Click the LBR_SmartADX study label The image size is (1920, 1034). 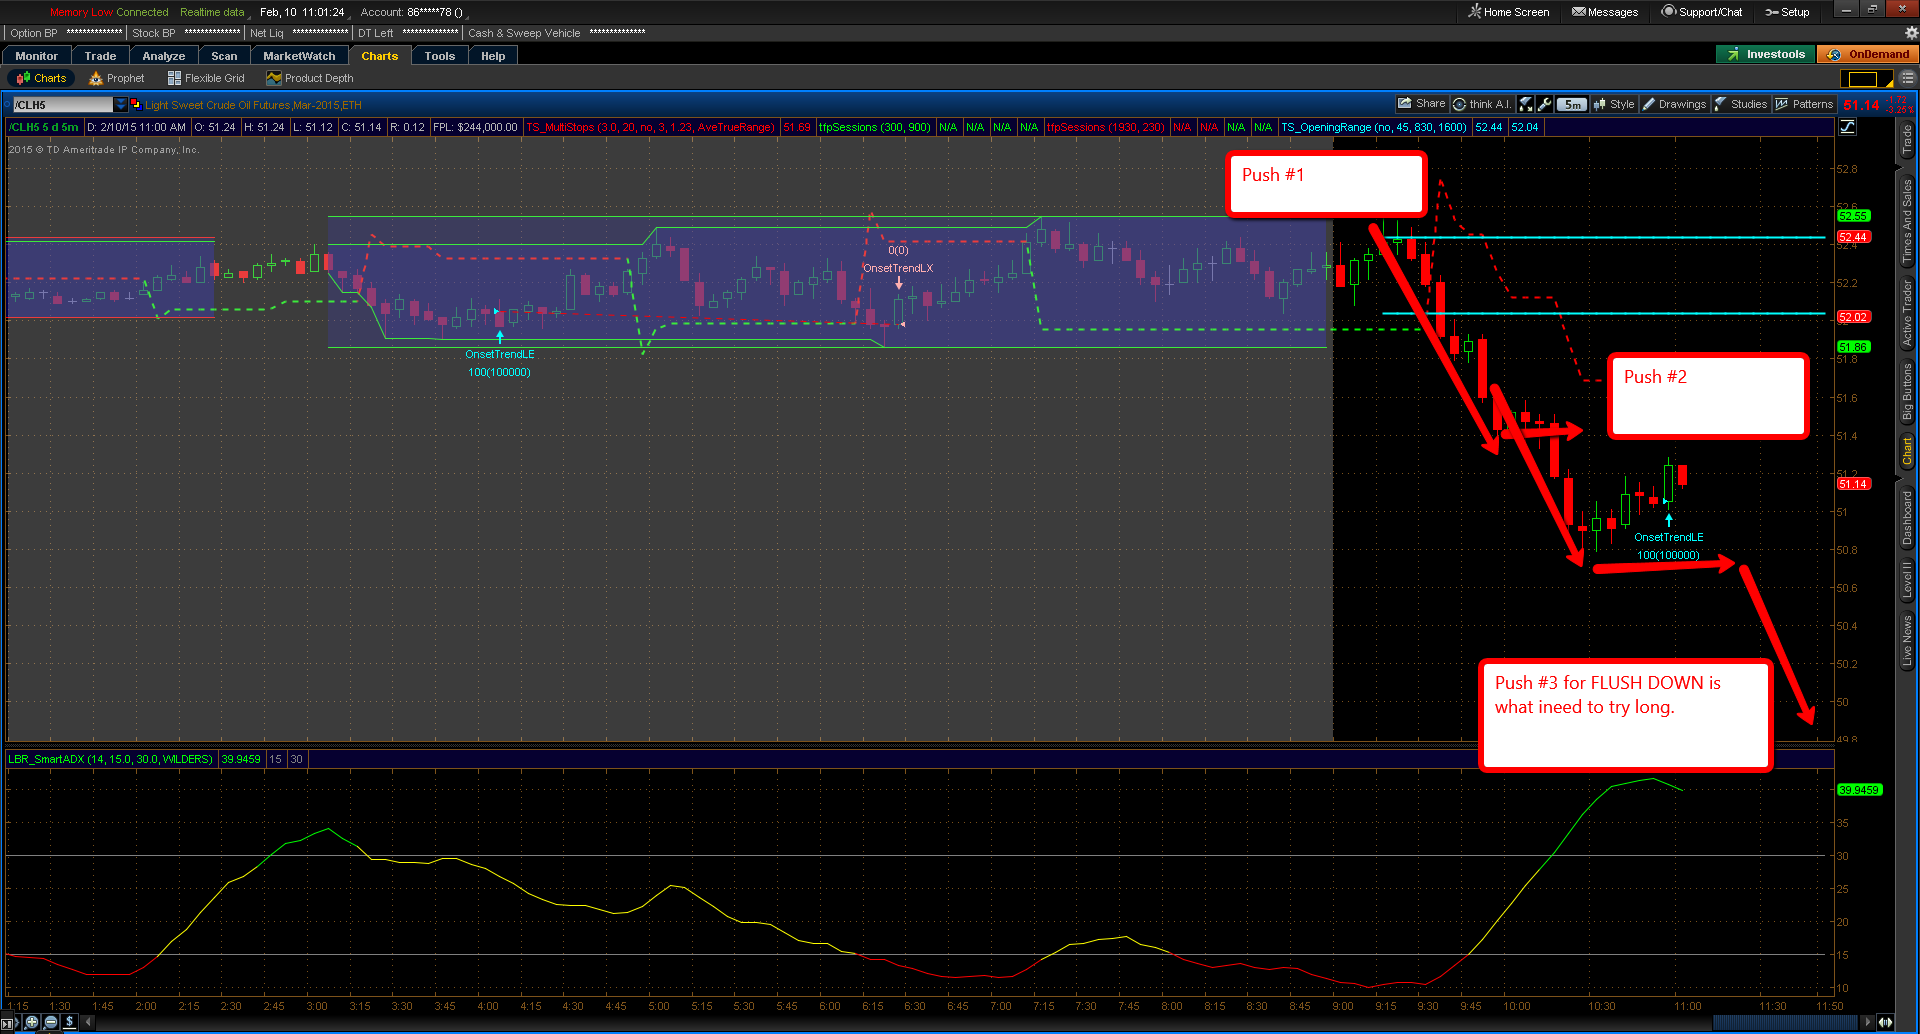coord(110,759)
